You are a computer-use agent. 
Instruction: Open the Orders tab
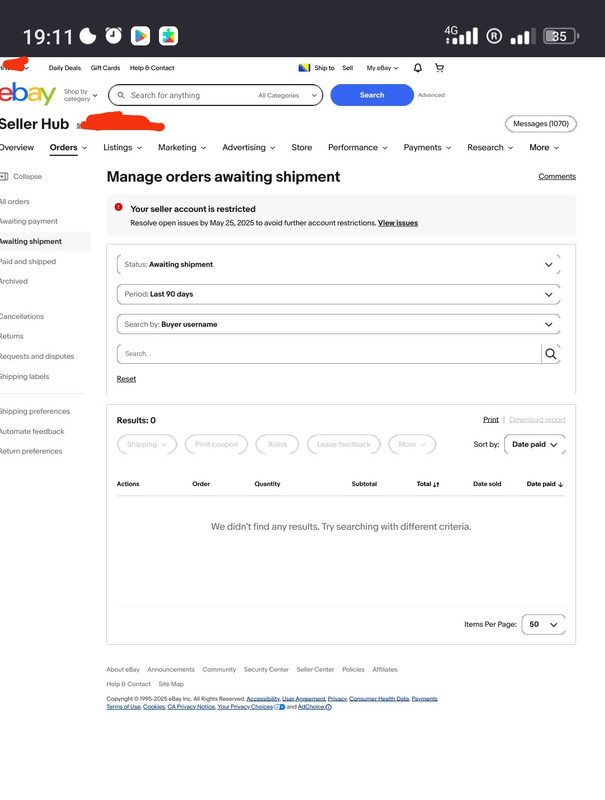pos(68,147)
